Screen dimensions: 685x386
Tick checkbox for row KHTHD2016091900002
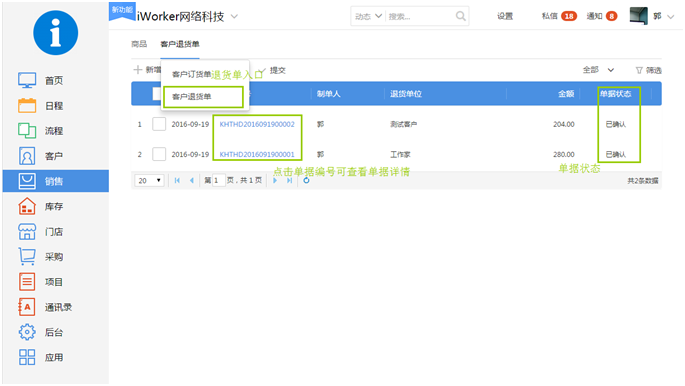coord(159,124)
